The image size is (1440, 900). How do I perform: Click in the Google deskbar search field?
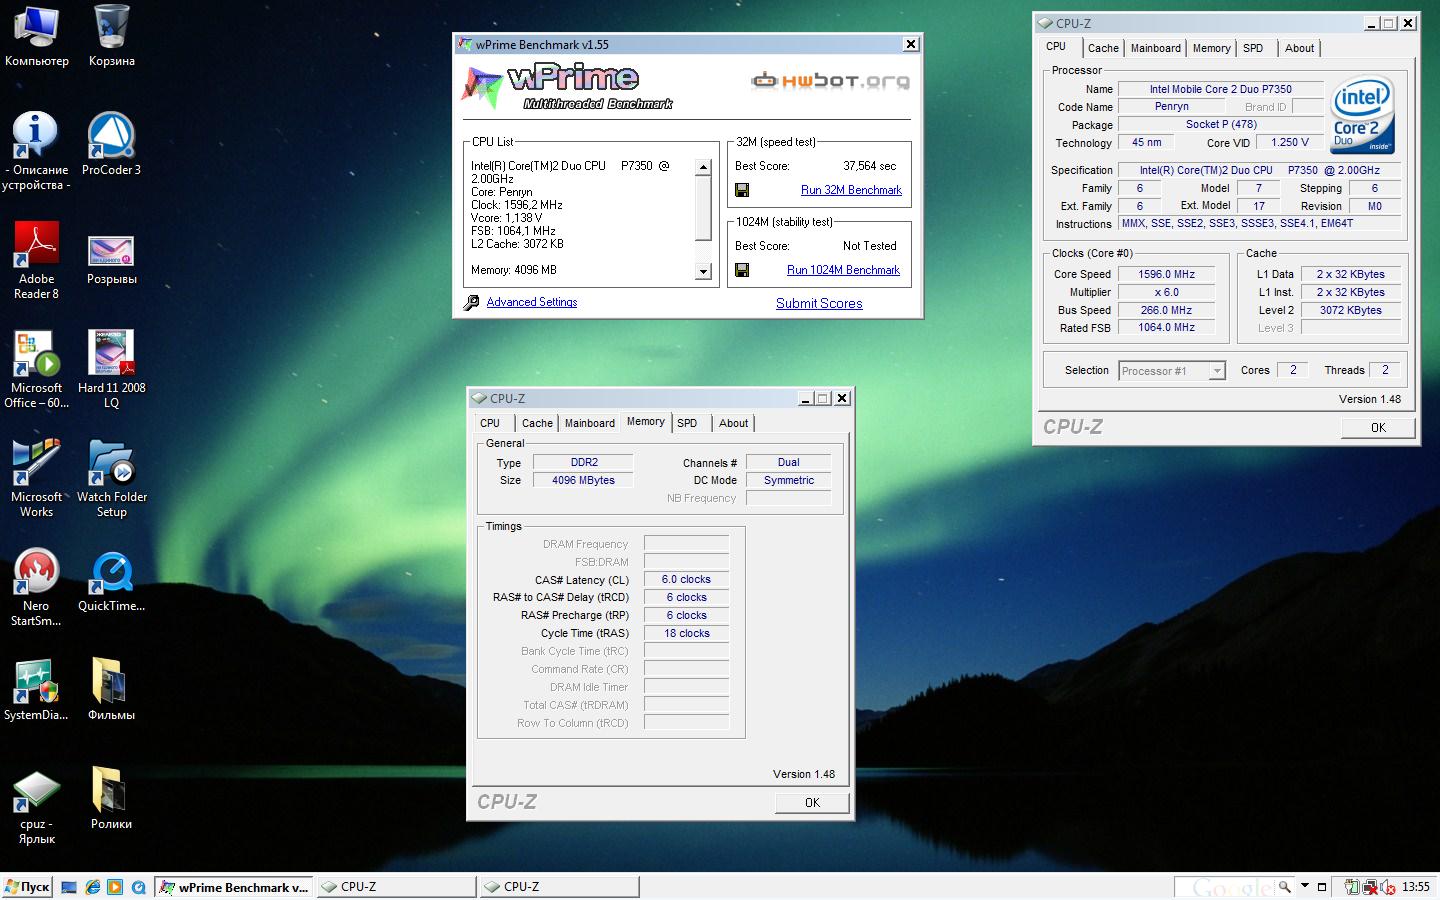click(x=1225, y=886)
